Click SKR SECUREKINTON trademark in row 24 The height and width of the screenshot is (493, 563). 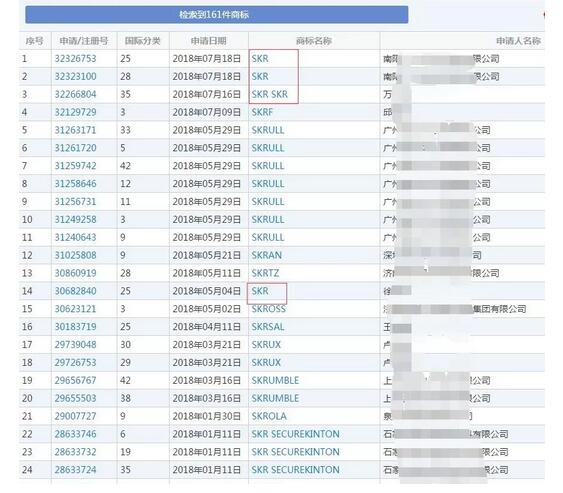click(x=296, y=470)
